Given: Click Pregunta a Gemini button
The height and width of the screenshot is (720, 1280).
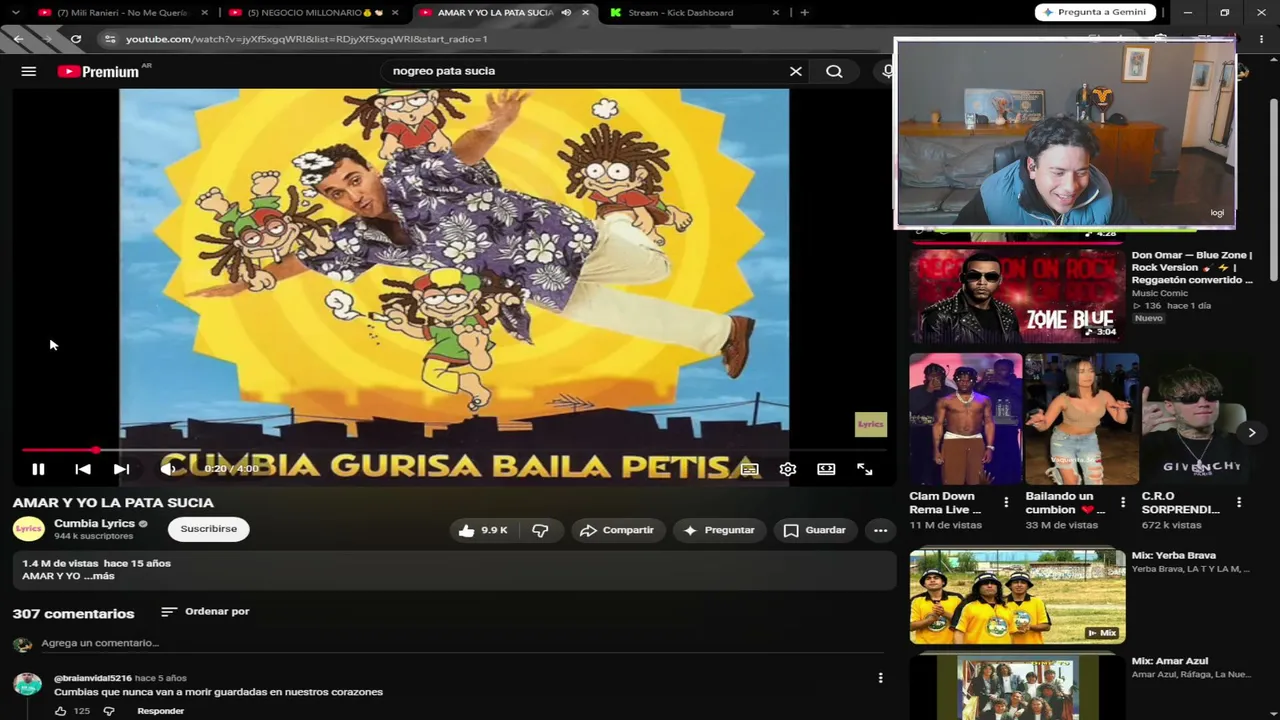Looking at the screenshot, I should tap(1095, 12).
